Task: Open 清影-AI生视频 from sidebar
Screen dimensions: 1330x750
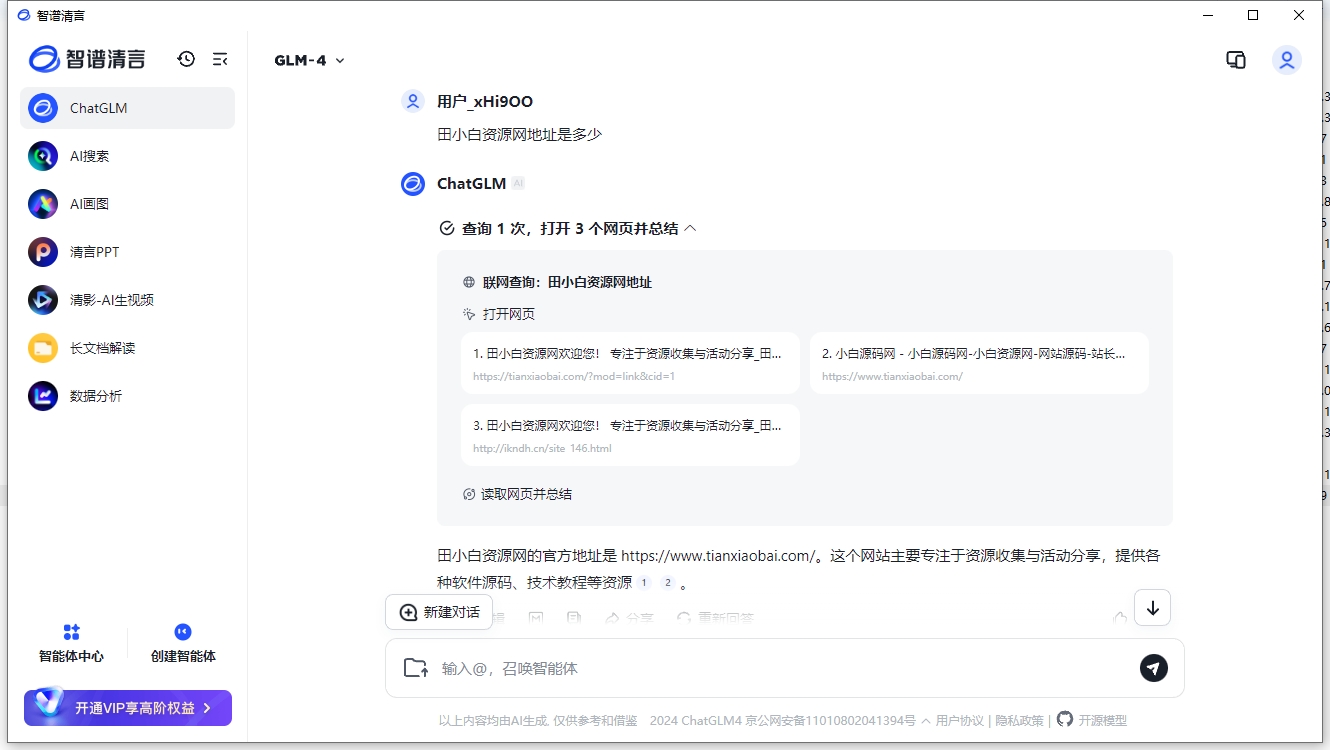Action: coord(127,300)
